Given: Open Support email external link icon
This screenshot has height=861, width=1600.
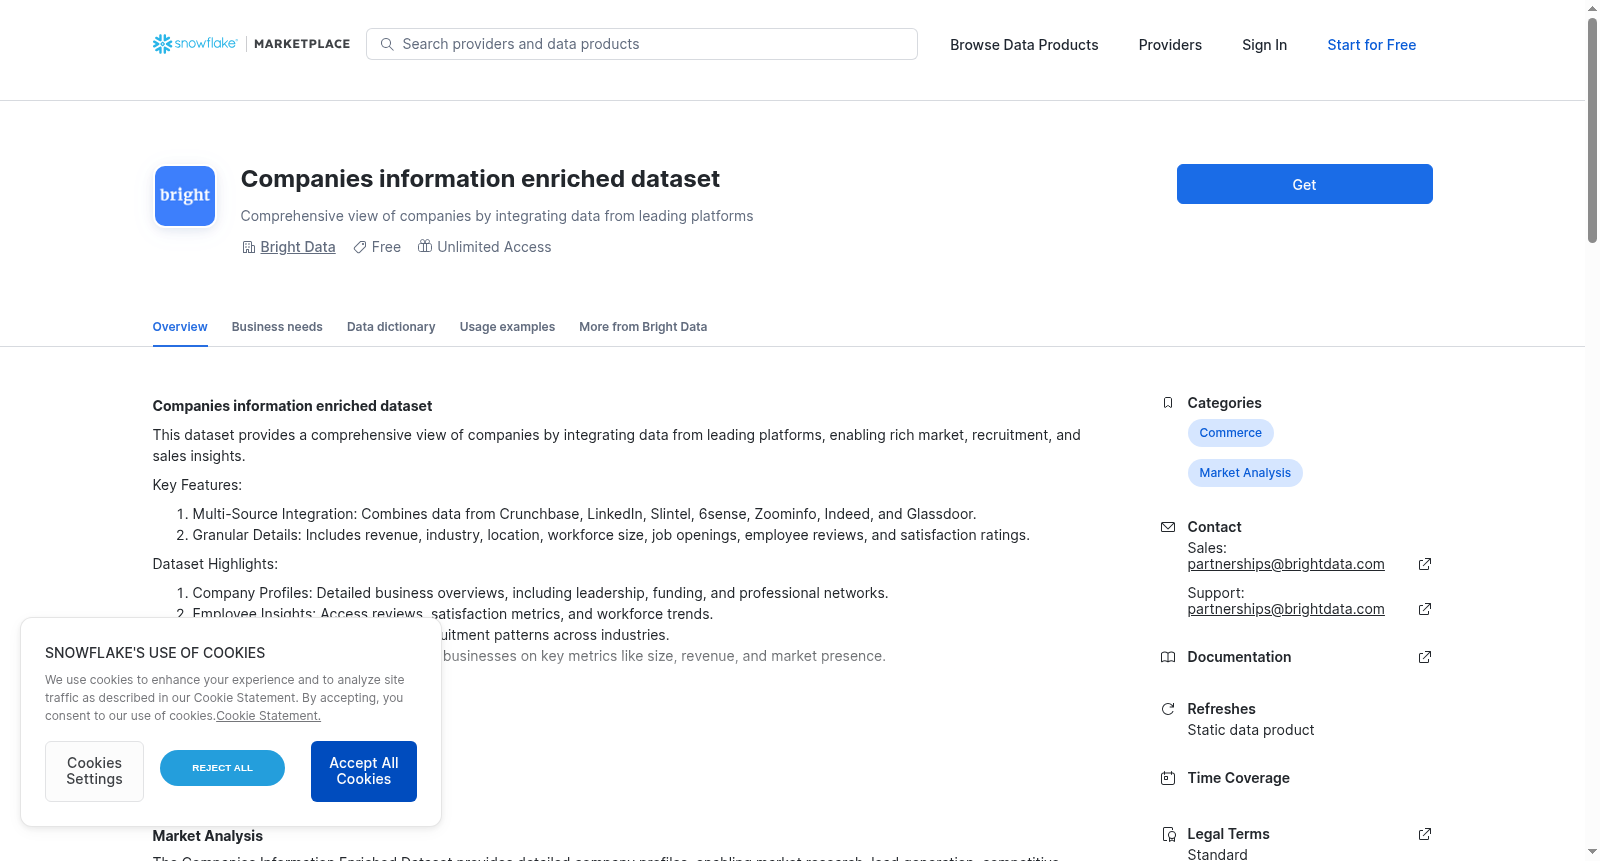Looking at the screenshot, I should click(x=1425, y=609).
